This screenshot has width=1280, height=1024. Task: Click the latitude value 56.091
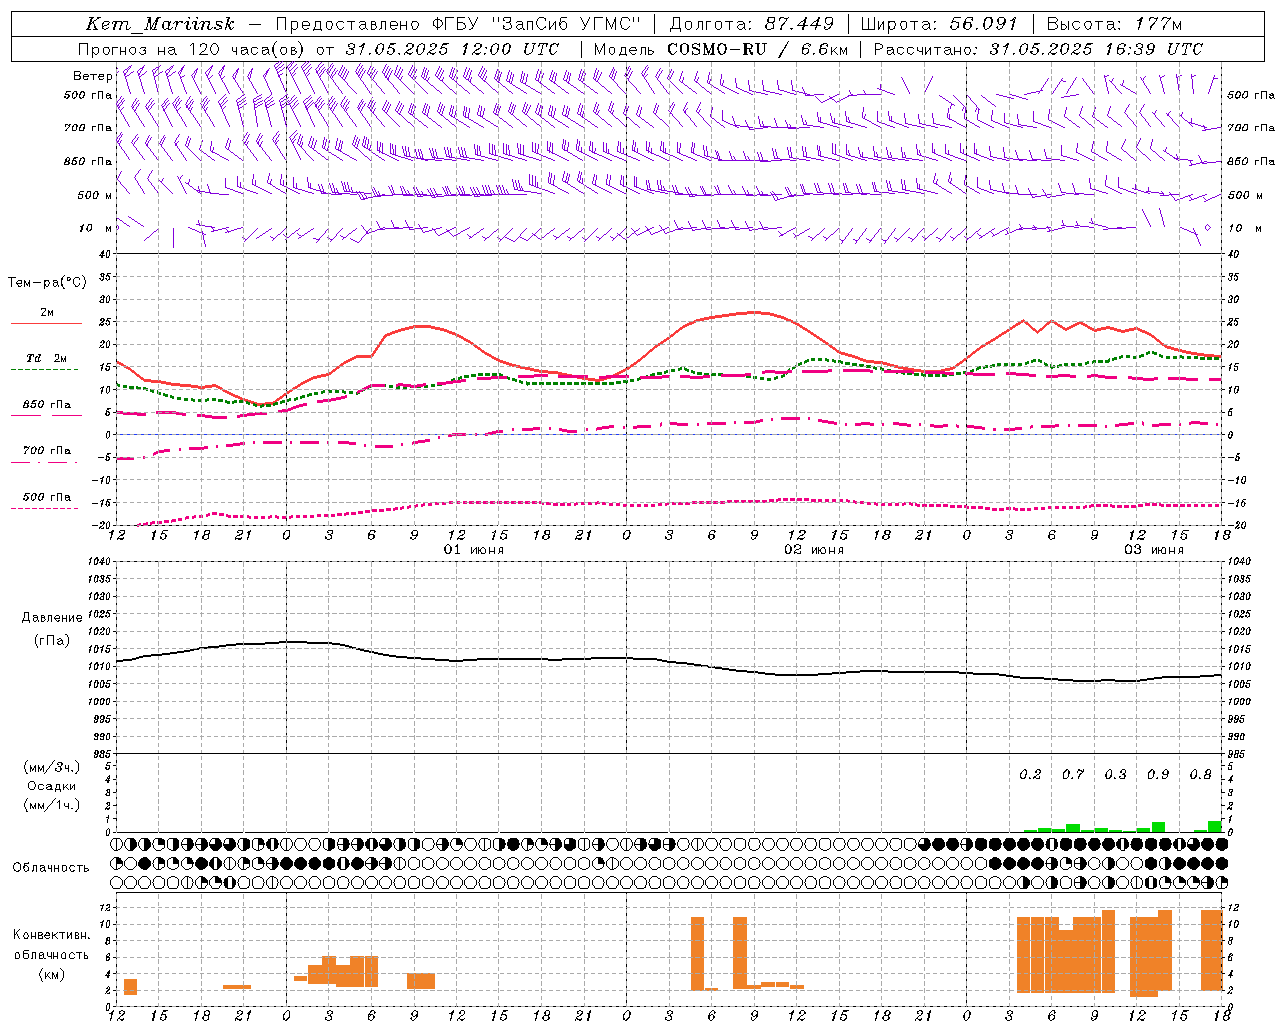(983, 24)
